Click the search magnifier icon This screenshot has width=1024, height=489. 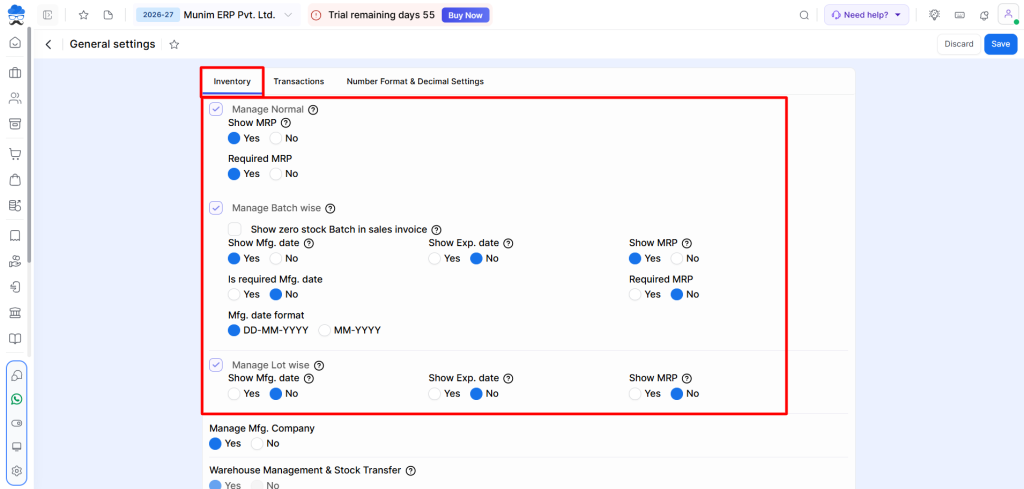coord(805,15)
